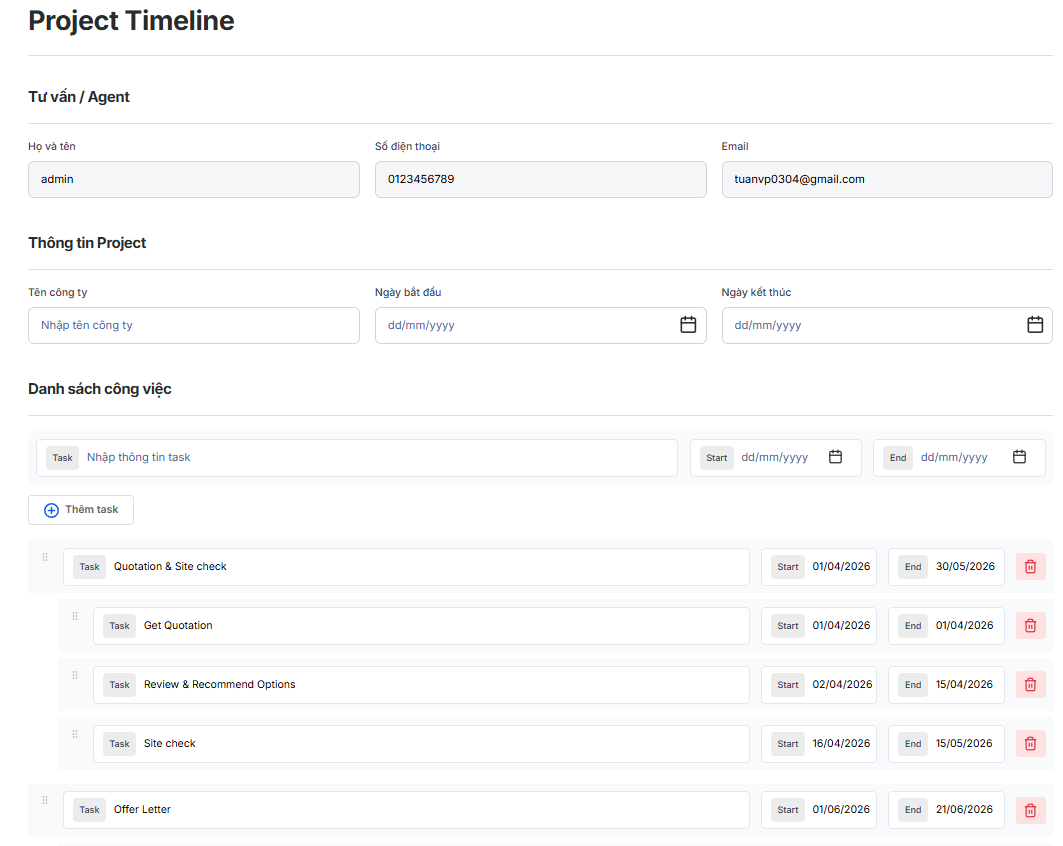Click the Review & Recommend Options task name
This screenshot has width=1063, height=846.
point(220,685)
